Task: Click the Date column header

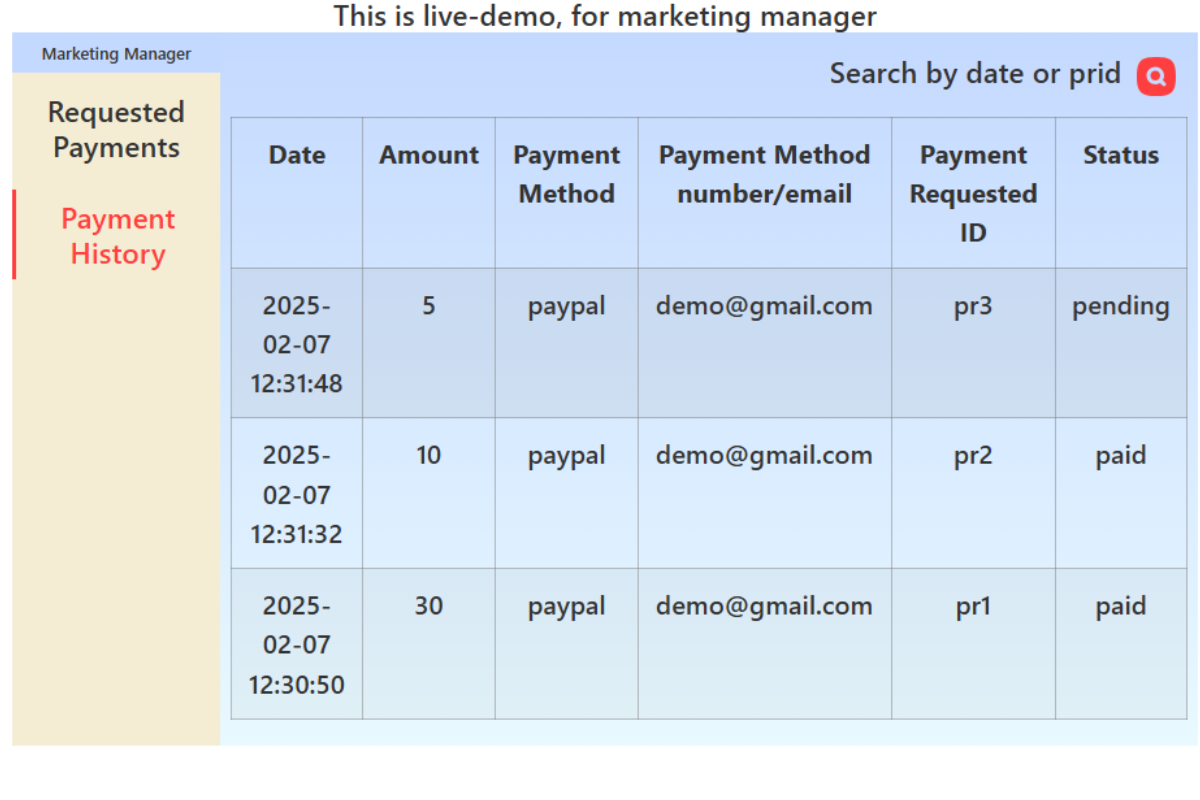Action: (297, 155)
